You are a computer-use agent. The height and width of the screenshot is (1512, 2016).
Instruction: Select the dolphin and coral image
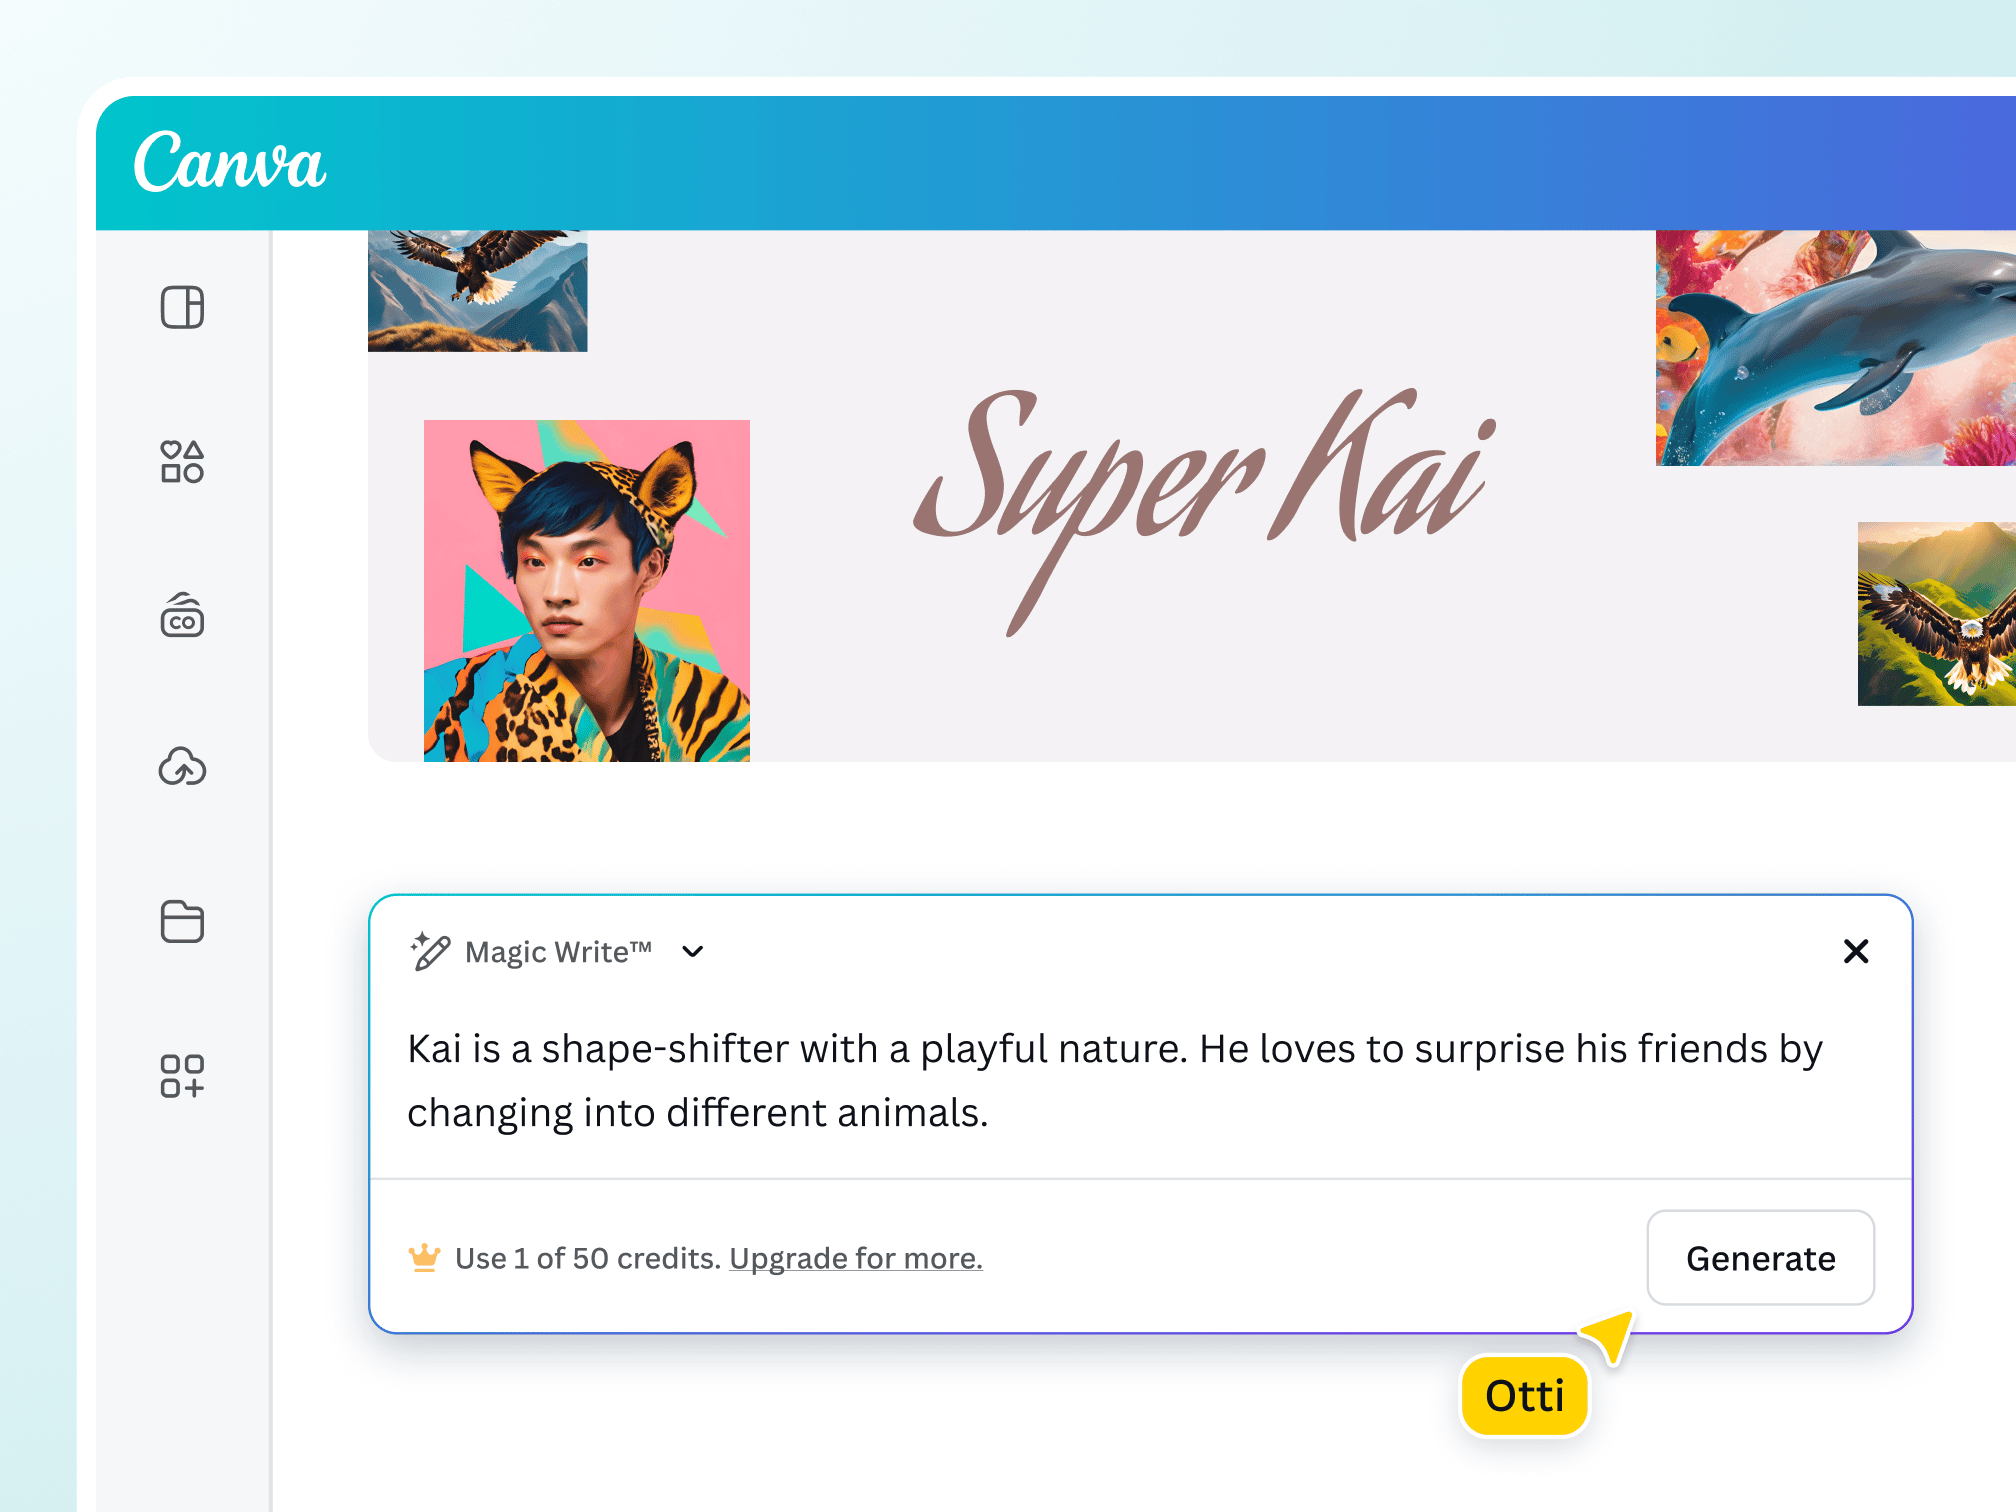(1835, 348)
